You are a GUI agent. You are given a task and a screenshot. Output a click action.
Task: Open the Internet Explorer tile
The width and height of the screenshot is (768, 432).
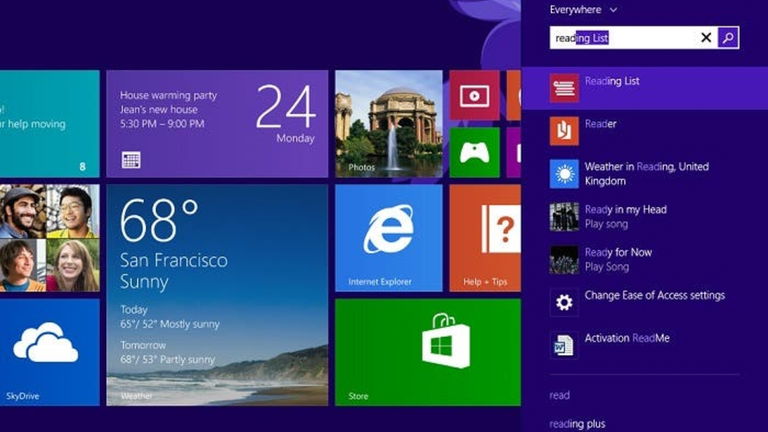pyautogui.click(x=388, y=238)
